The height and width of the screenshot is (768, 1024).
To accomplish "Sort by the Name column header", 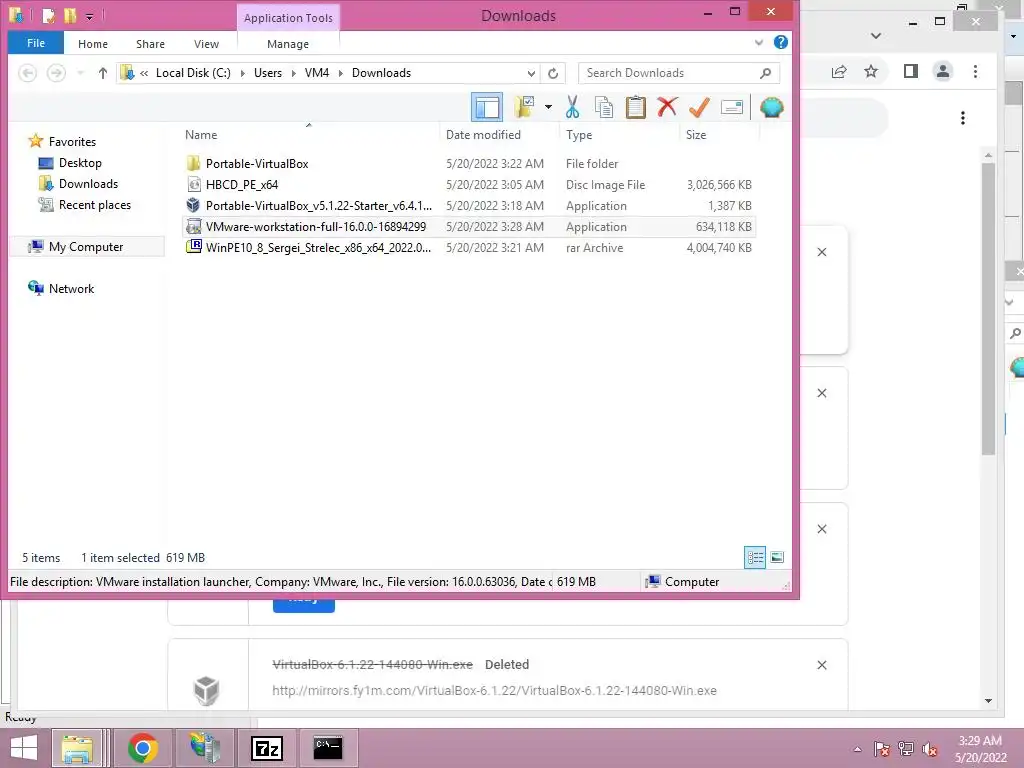I will coord(201,135).
